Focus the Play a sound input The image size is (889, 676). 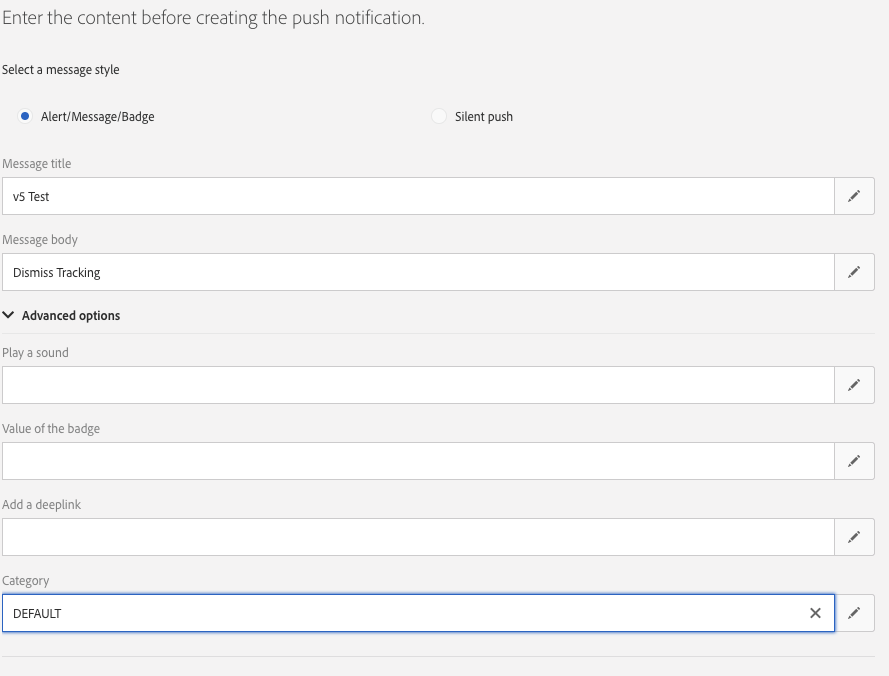(418, 385)
